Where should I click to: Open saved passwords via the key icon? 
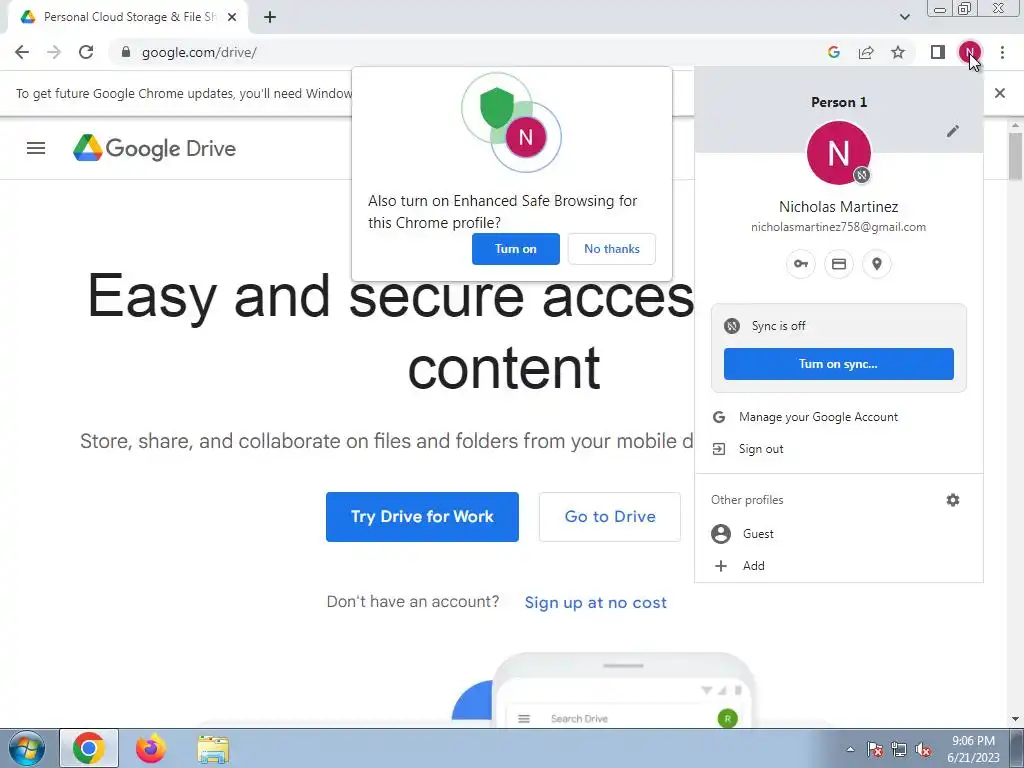[x=801, y=264]
